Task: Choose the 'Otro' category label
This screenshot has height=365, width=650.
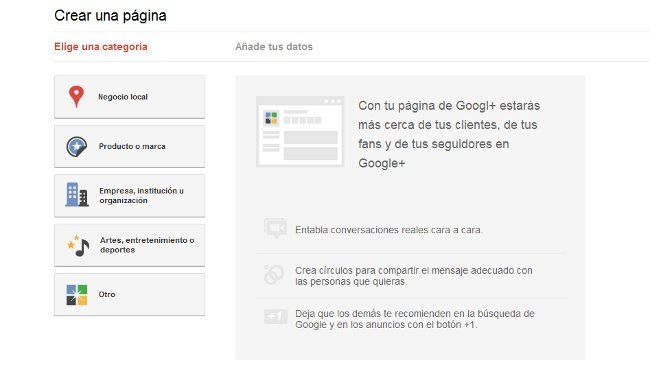Action: (107, 294)
